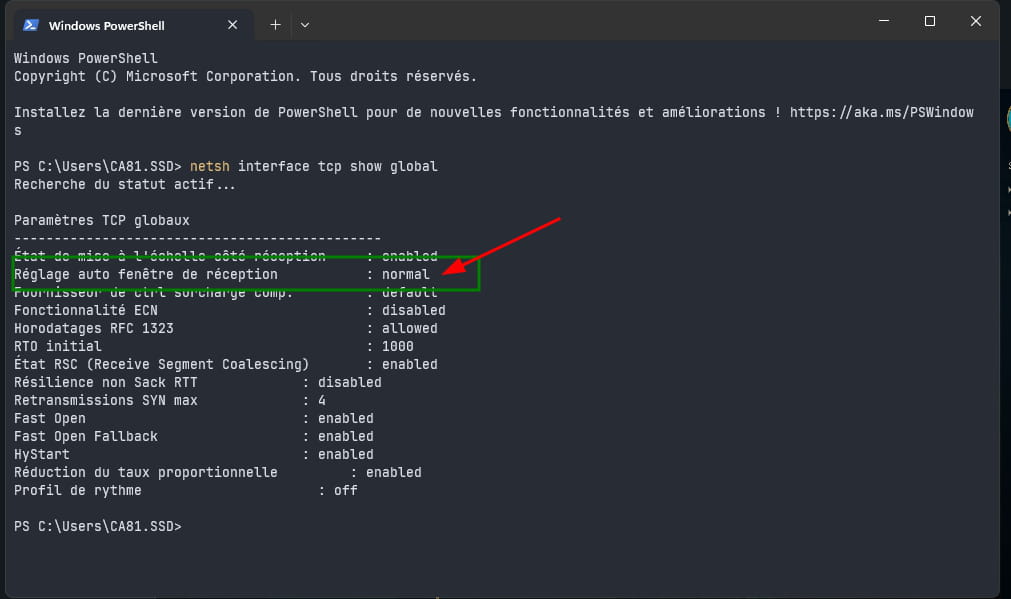
Task: Click 'État RSC (Receive Segment Coalescing)' label
Action: [161, 365]
